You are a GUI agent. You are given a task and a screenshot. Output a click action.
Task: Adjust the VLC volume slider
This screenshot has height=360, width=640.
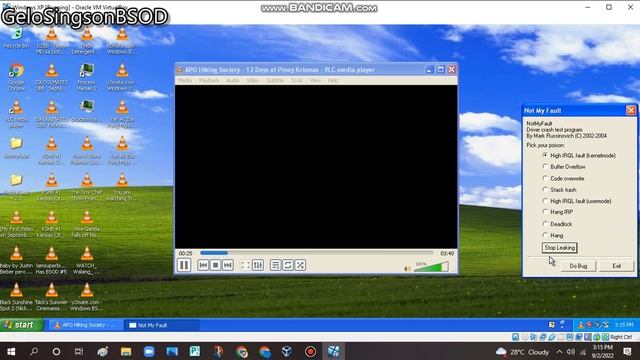[x=431, y=267]
